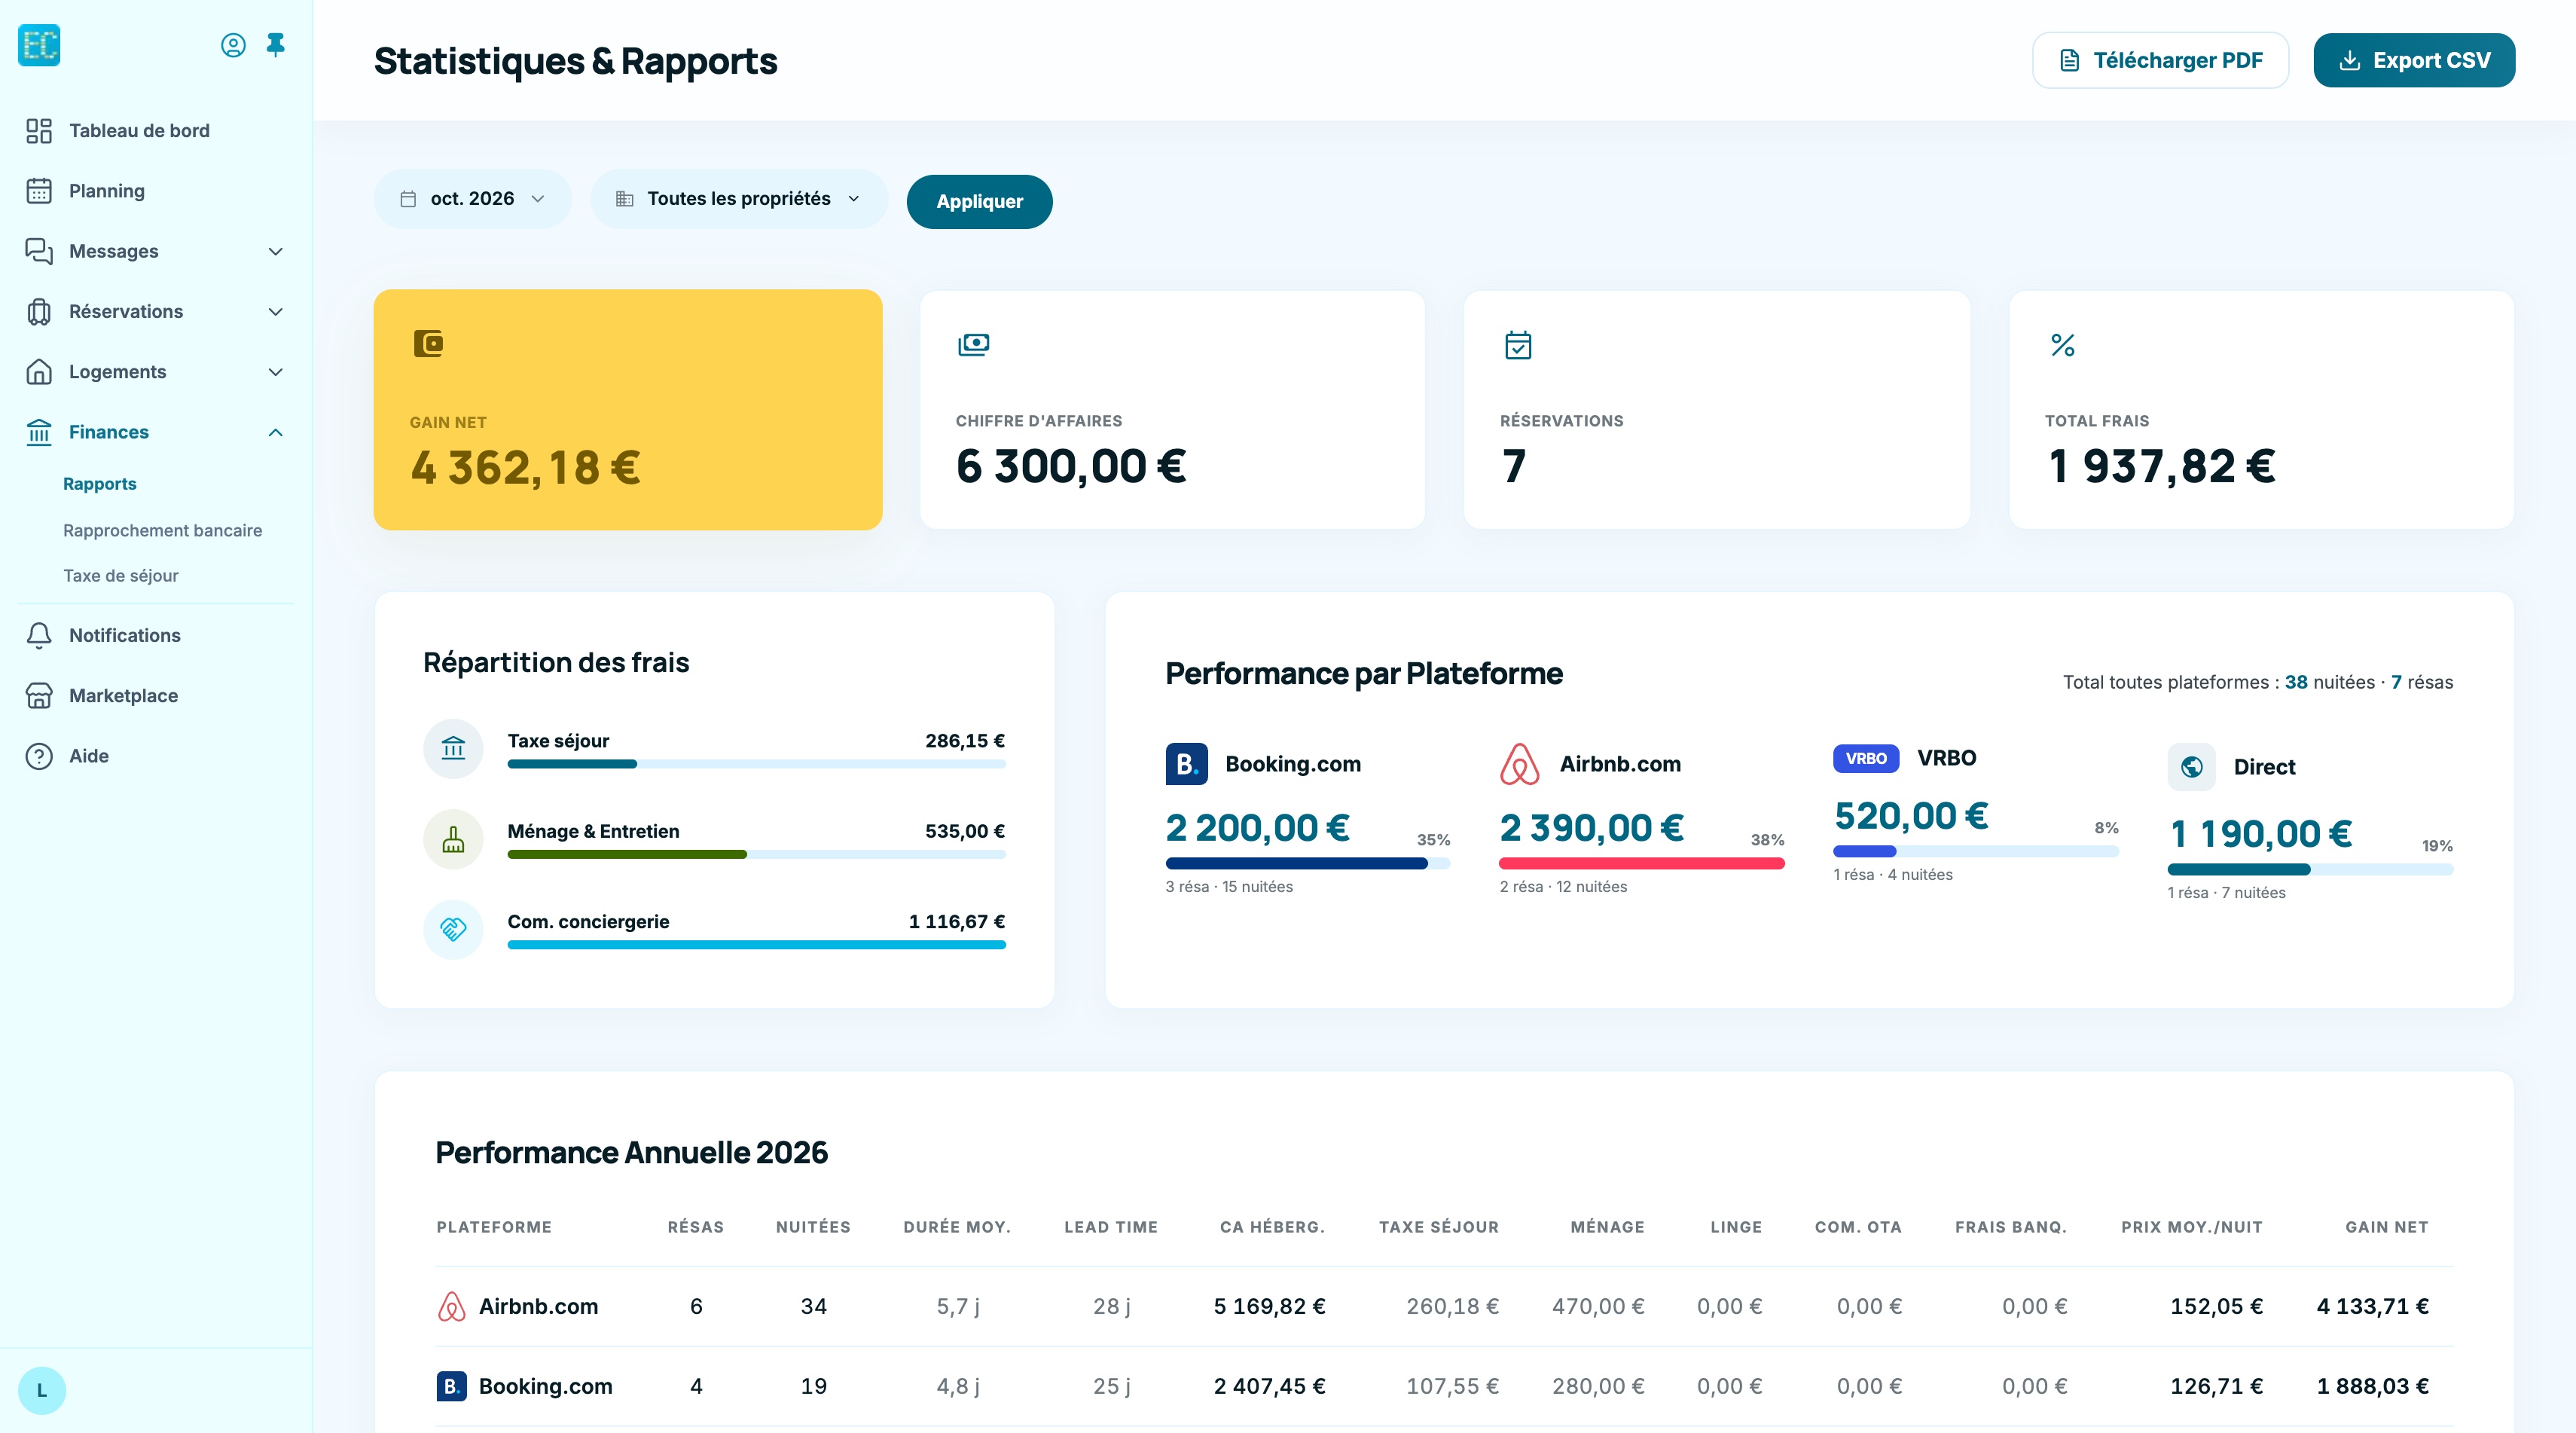
Task: Click the EC app logo icon
Action: point(39,45)
